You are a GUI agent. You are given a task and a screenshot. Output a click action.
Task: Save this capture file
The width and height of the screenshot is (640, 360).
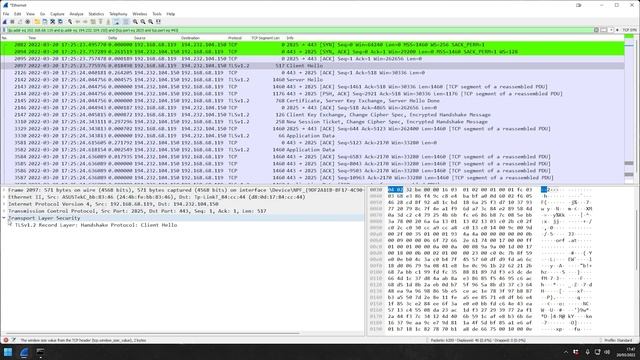click(45, 22)
